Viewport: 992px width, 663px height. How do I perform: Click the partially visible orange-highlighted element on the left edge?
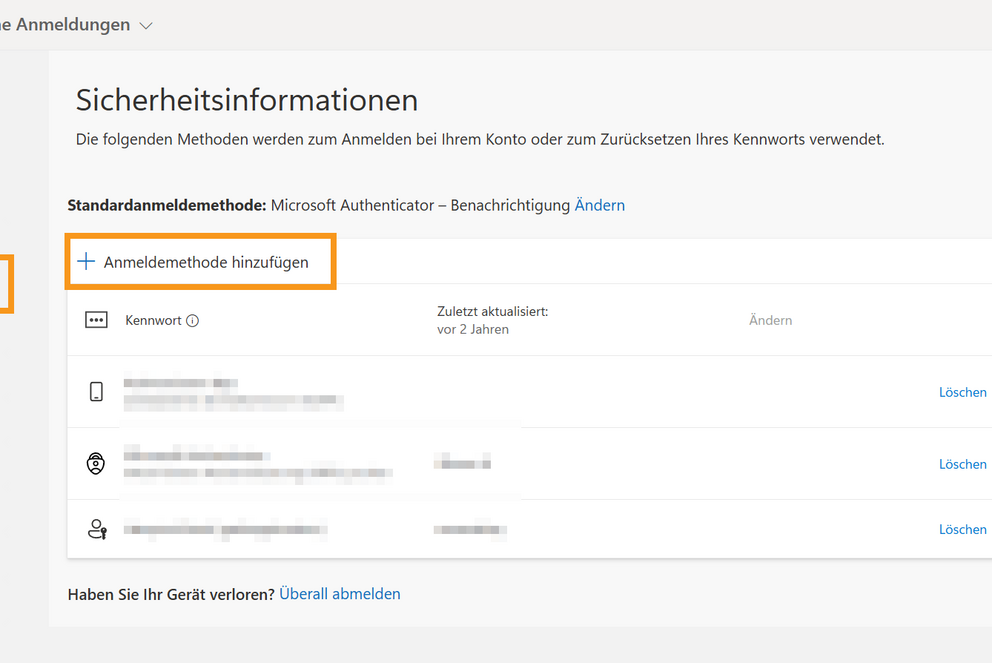tap(6, 284)
